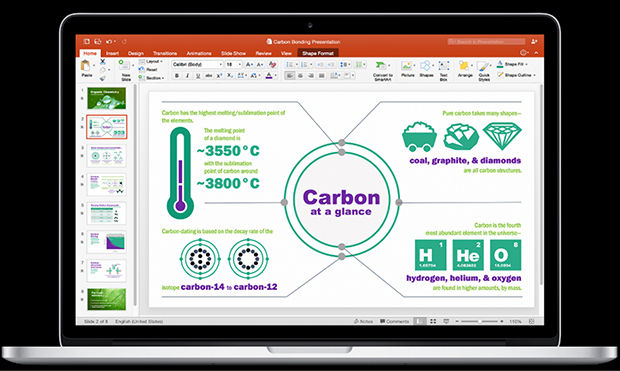
Task: Click the Comments button in status bar
Action: (394, 321)
